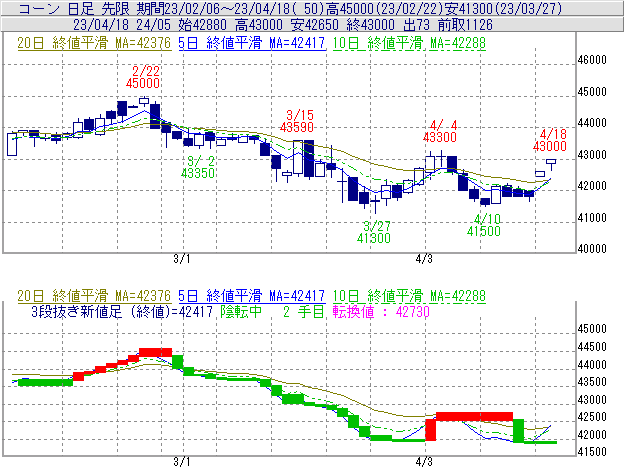The height and width of the screenshot is (475, 624).
Task: Click the 40000 axis label on top chart
Action: tap(592, 249)
